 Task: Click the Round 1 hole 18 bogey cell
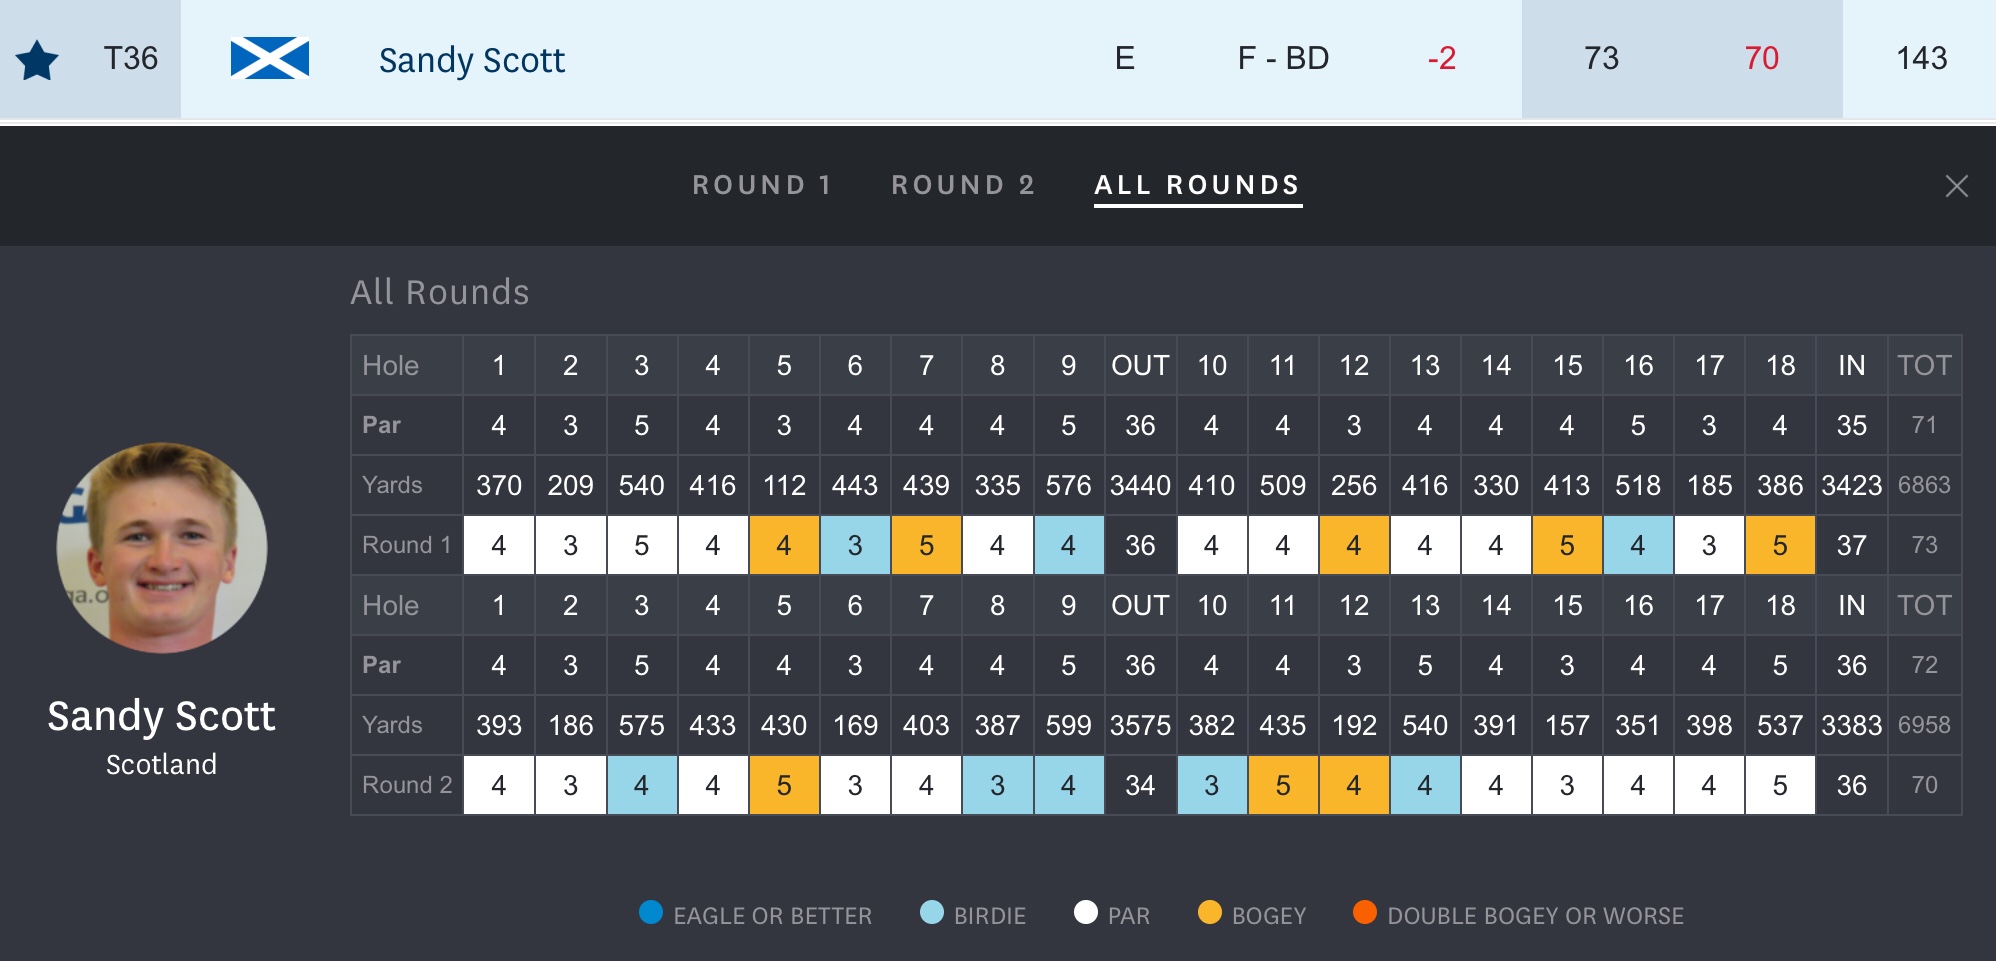(1780, 545)
